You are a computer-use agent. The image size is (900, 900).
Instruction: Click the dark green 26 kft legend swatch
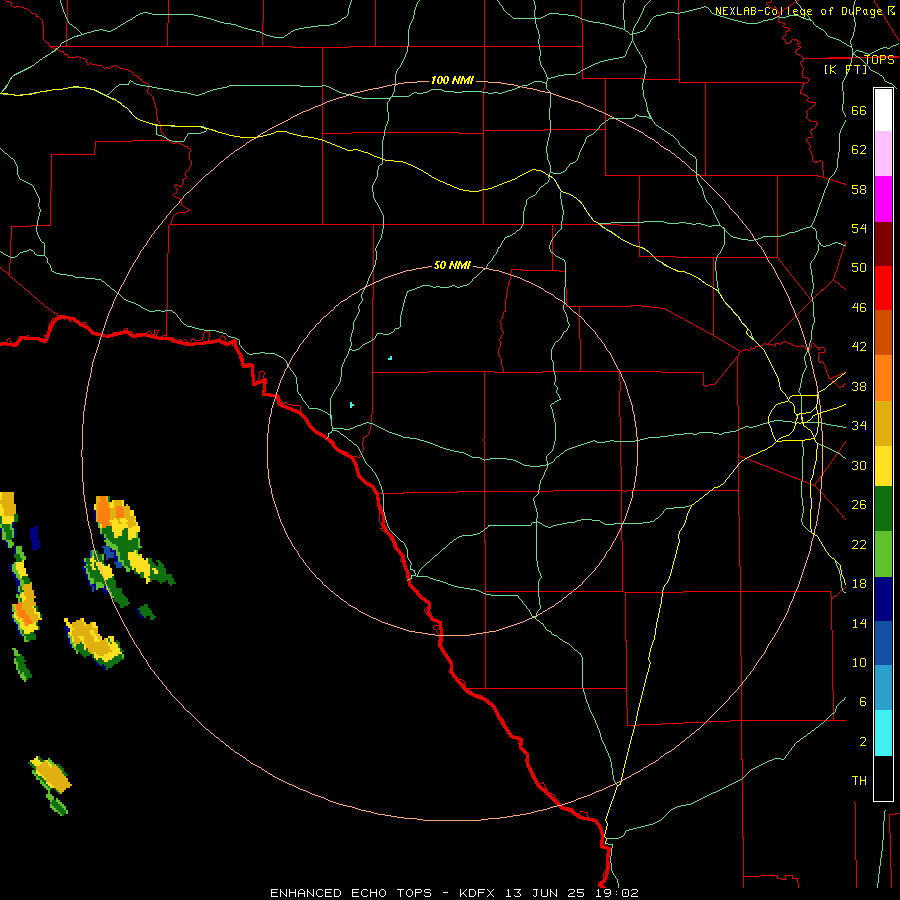coord(883,509)
